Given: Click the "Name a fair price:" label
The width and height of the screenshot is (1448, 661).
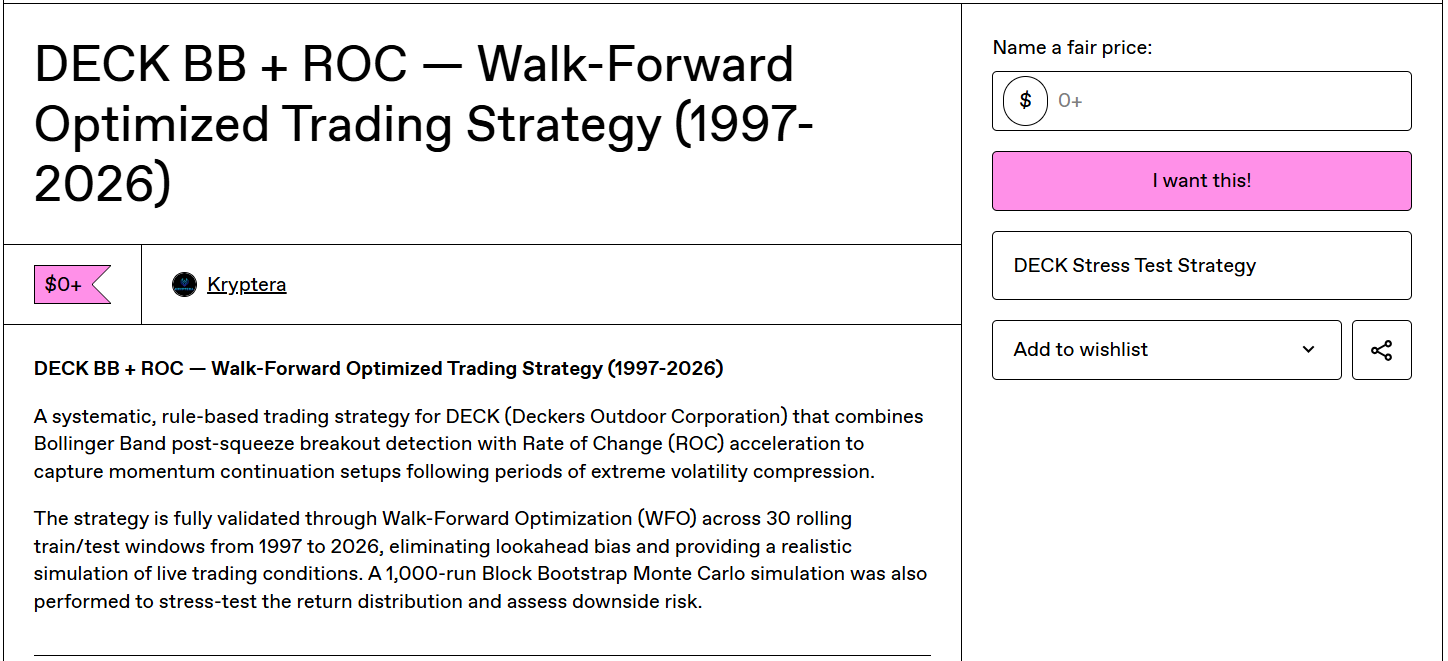Looking at the screenshot, I should (x=1072, y=48).
